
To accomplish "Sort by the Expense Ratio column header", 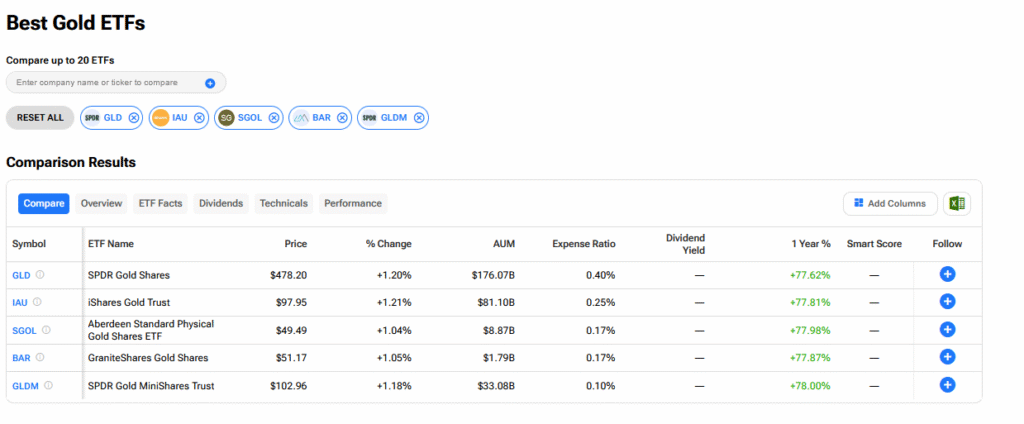I will (584, 244).
